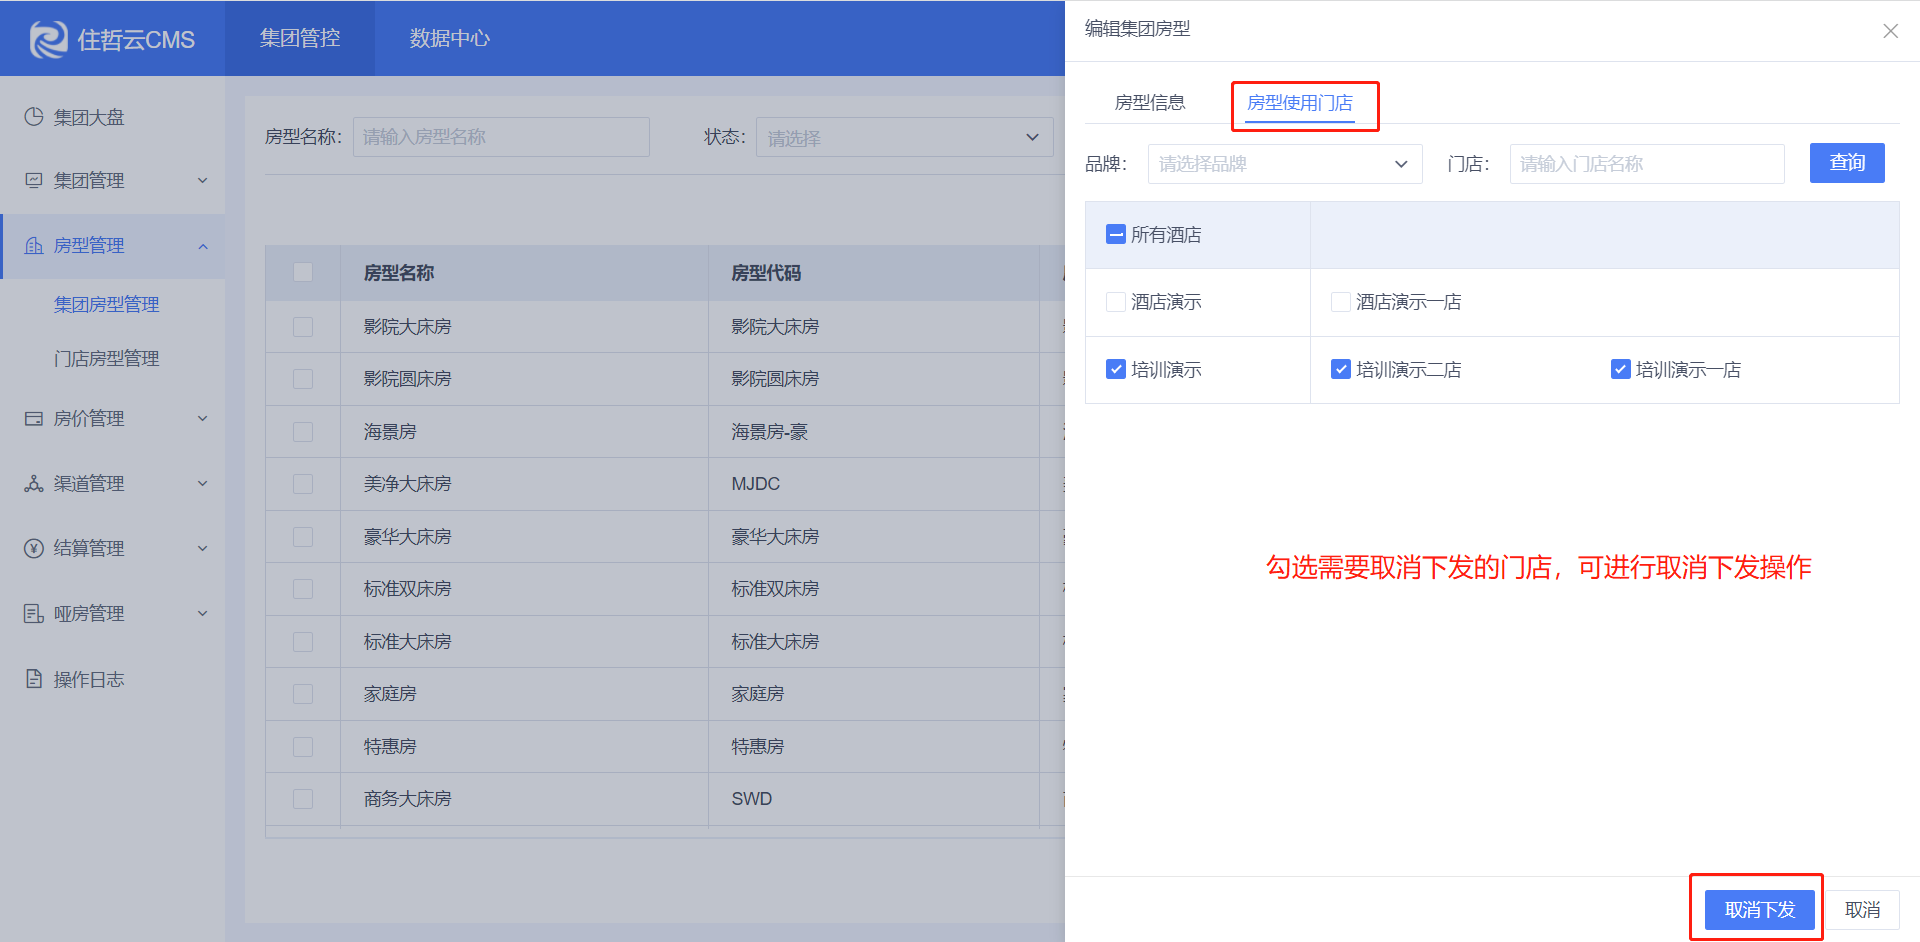Focus the 门店 name input field
The width and height of the screenshot is (1920, 942).
[1647, 164]
